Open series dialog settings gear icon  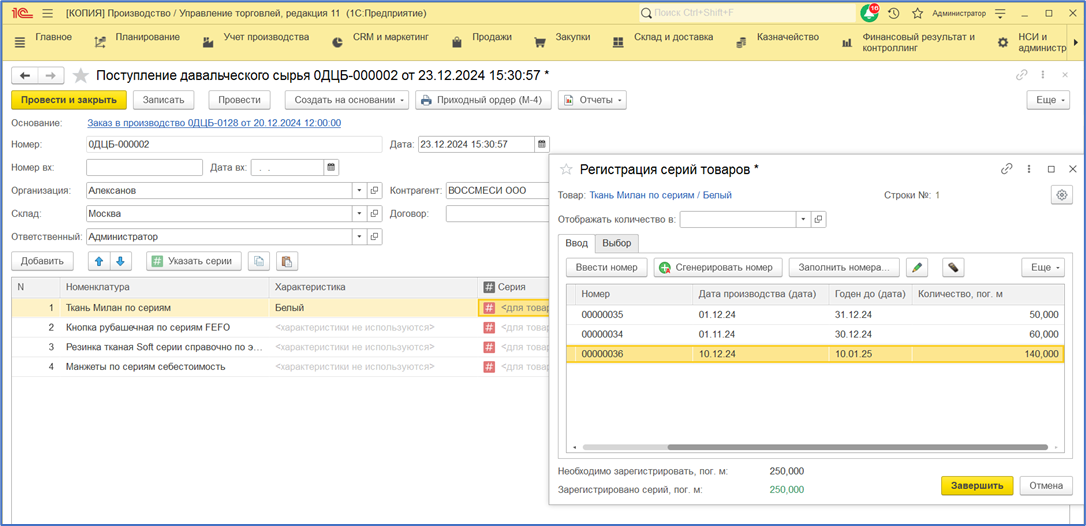(1062, 196)
